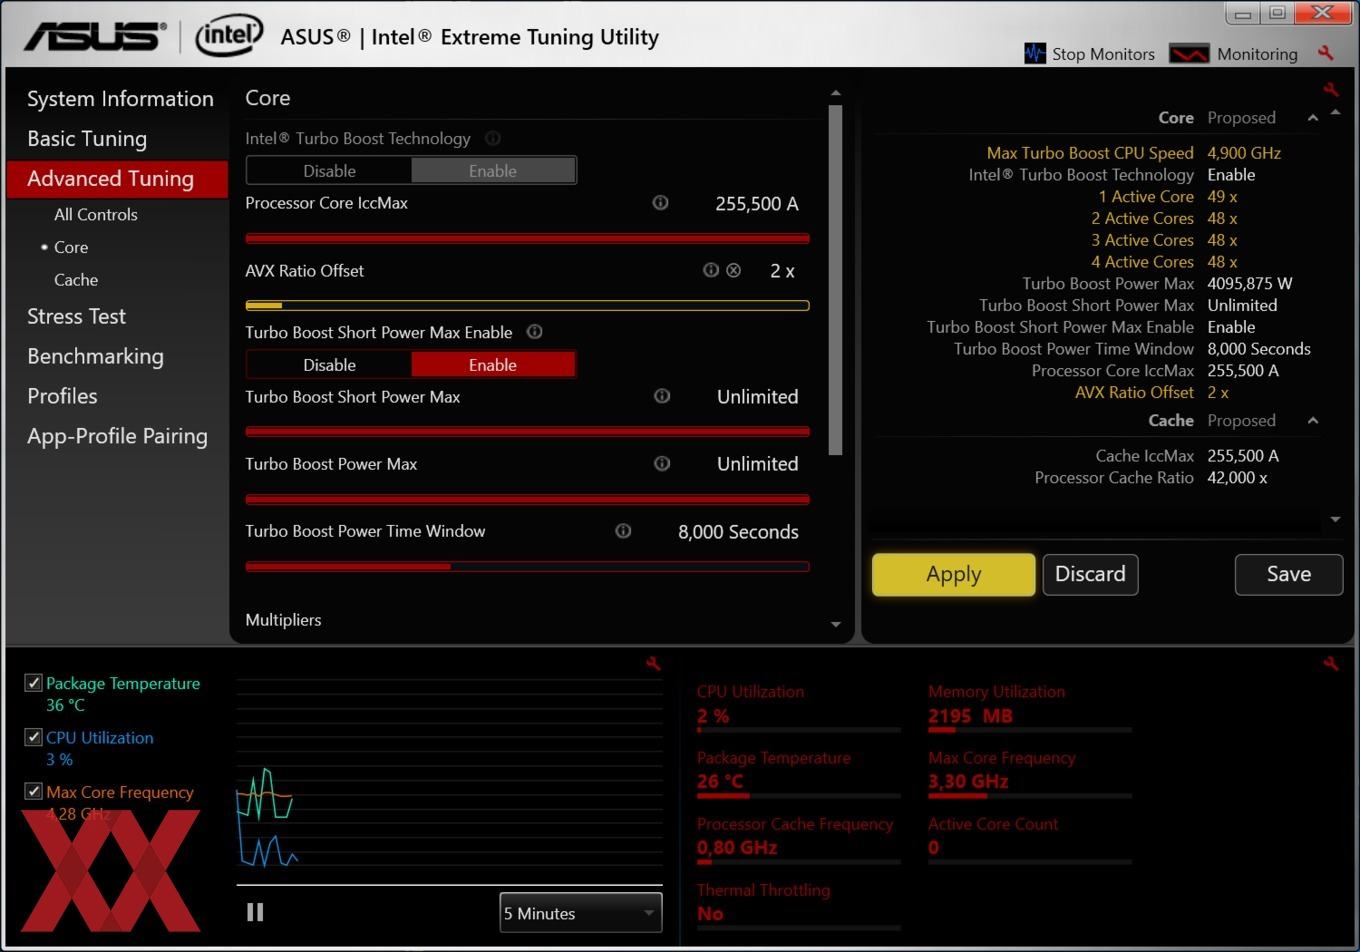1360x952 pixels.
Task: Click the statistics panel wrench icon
Action: [x=1331, y=664]
